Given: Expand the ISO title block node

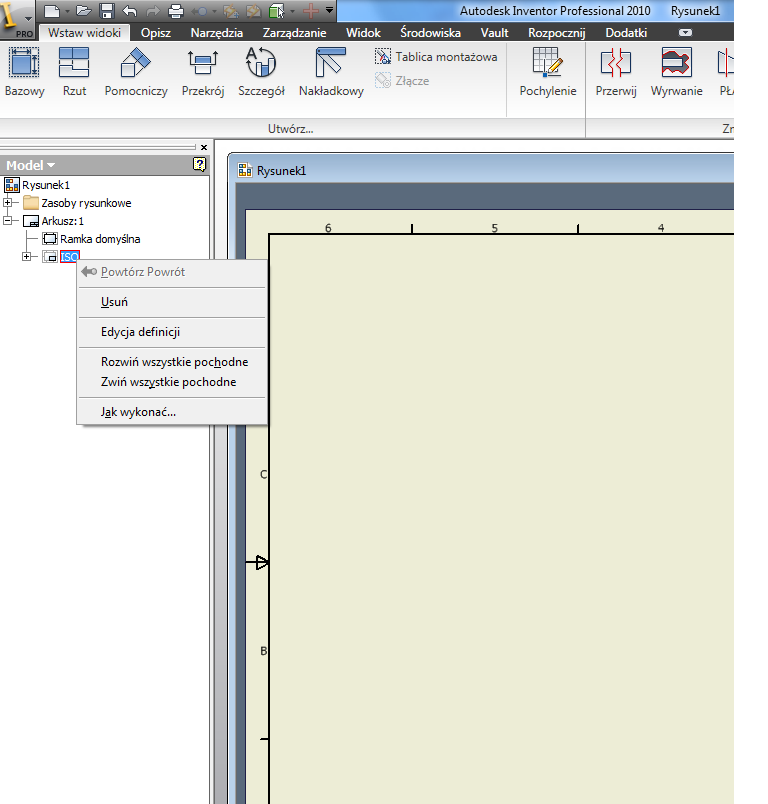Looking at the screenshot, I should [x=27, y=256].
